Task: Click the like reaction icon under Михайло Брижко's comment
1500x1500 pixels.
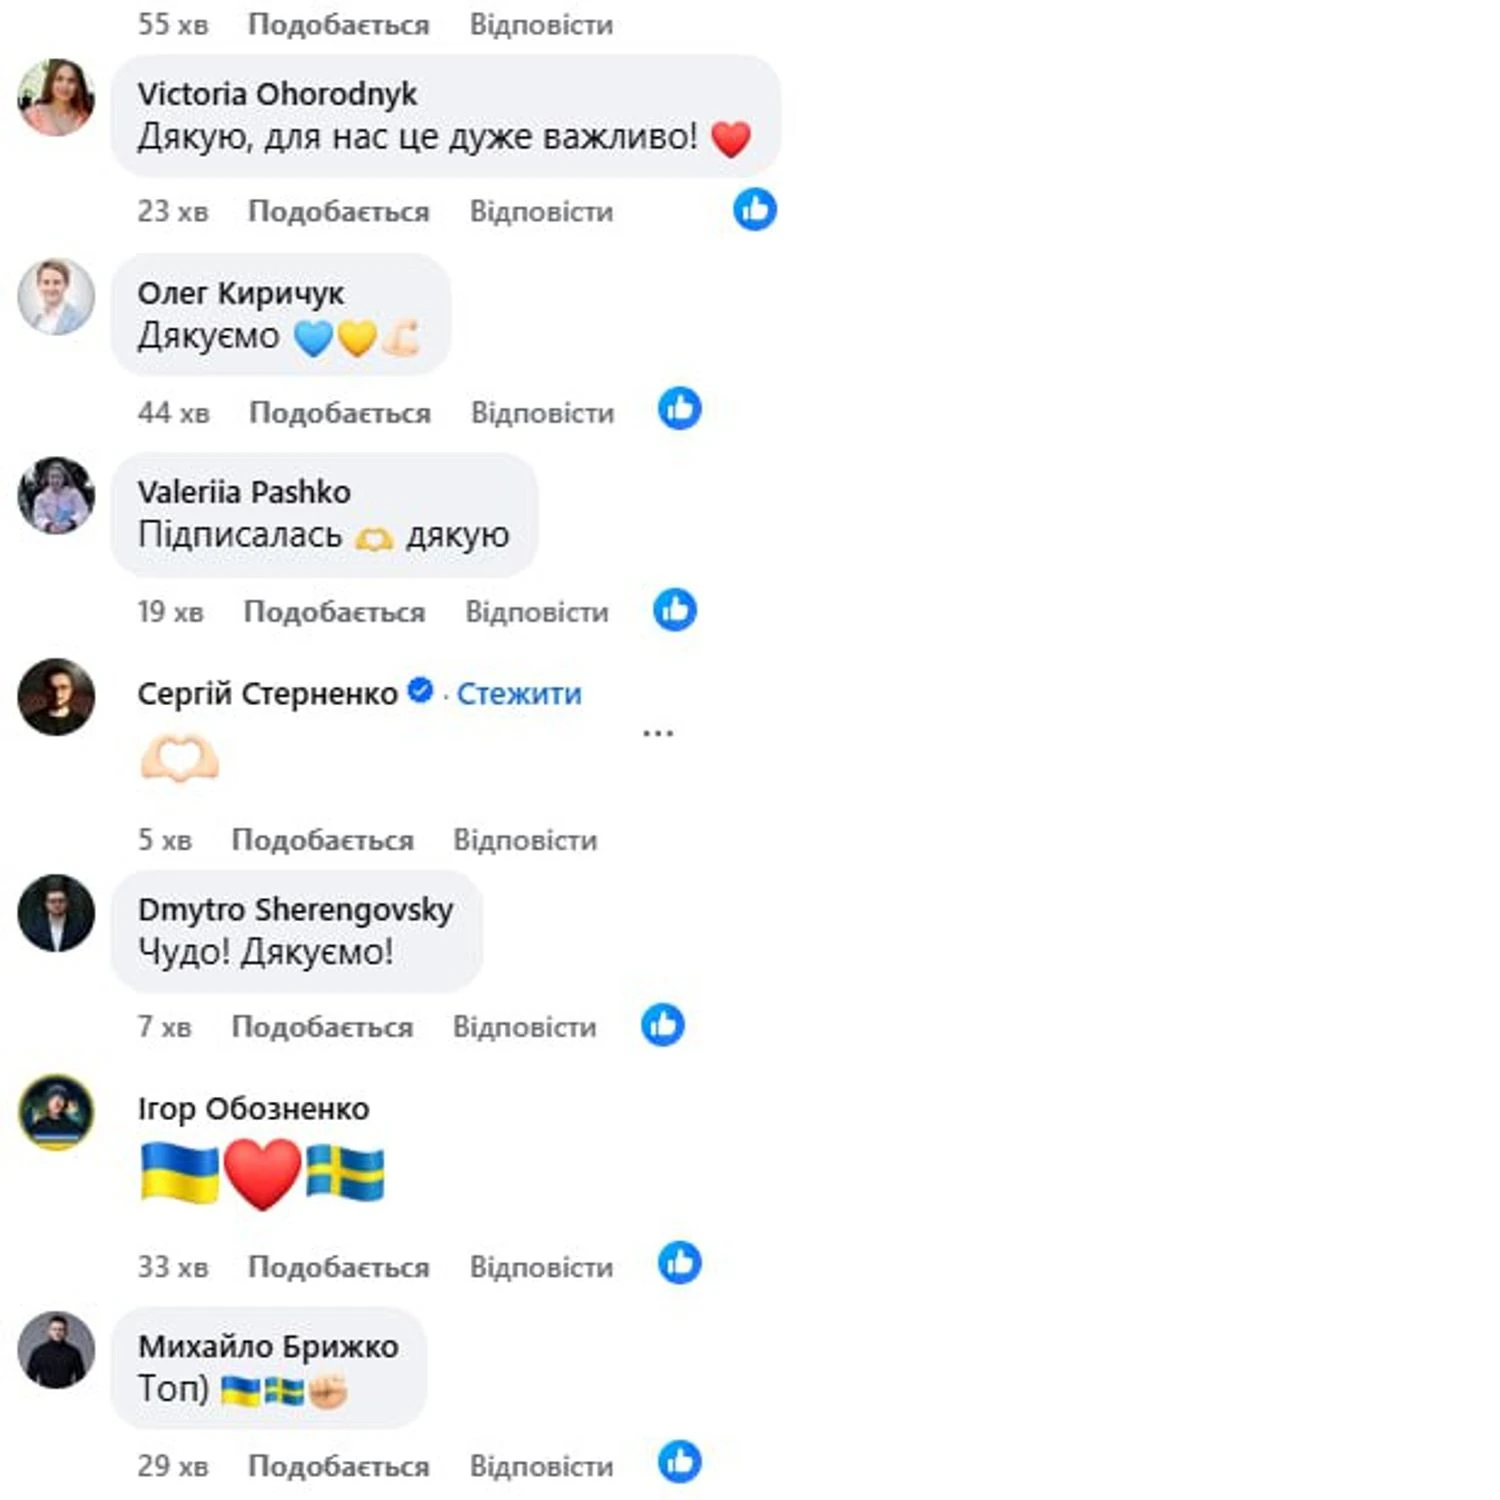Action: 680,1462
